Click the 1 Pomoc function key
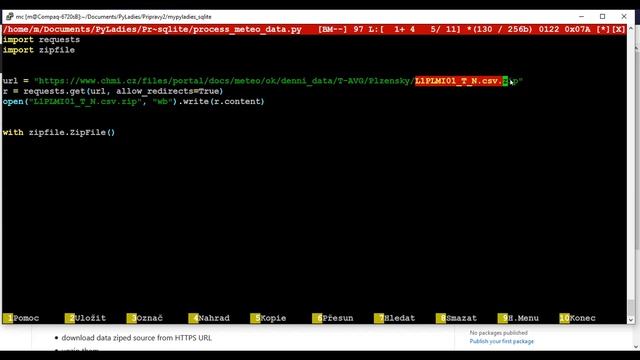 click(x=21, y=318)
